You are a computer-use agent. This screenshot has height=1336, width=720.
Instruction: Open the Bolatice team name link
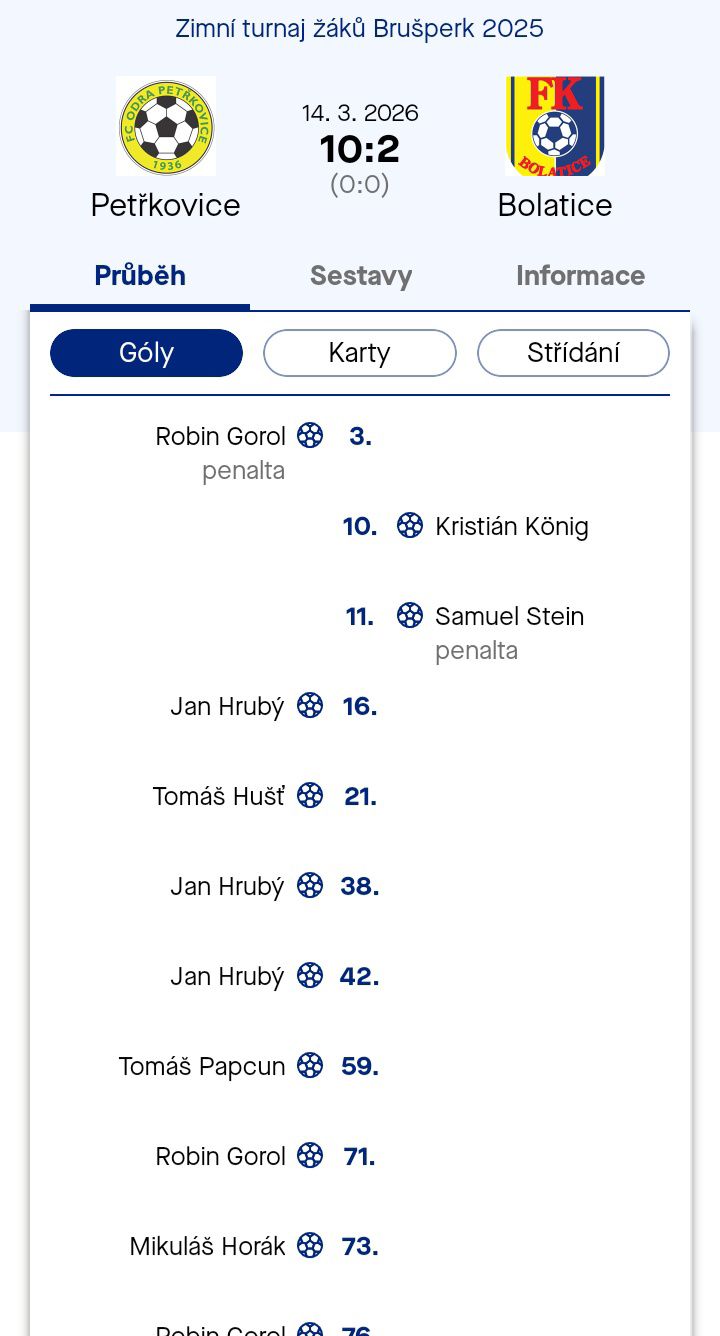[x=555, y=205]
